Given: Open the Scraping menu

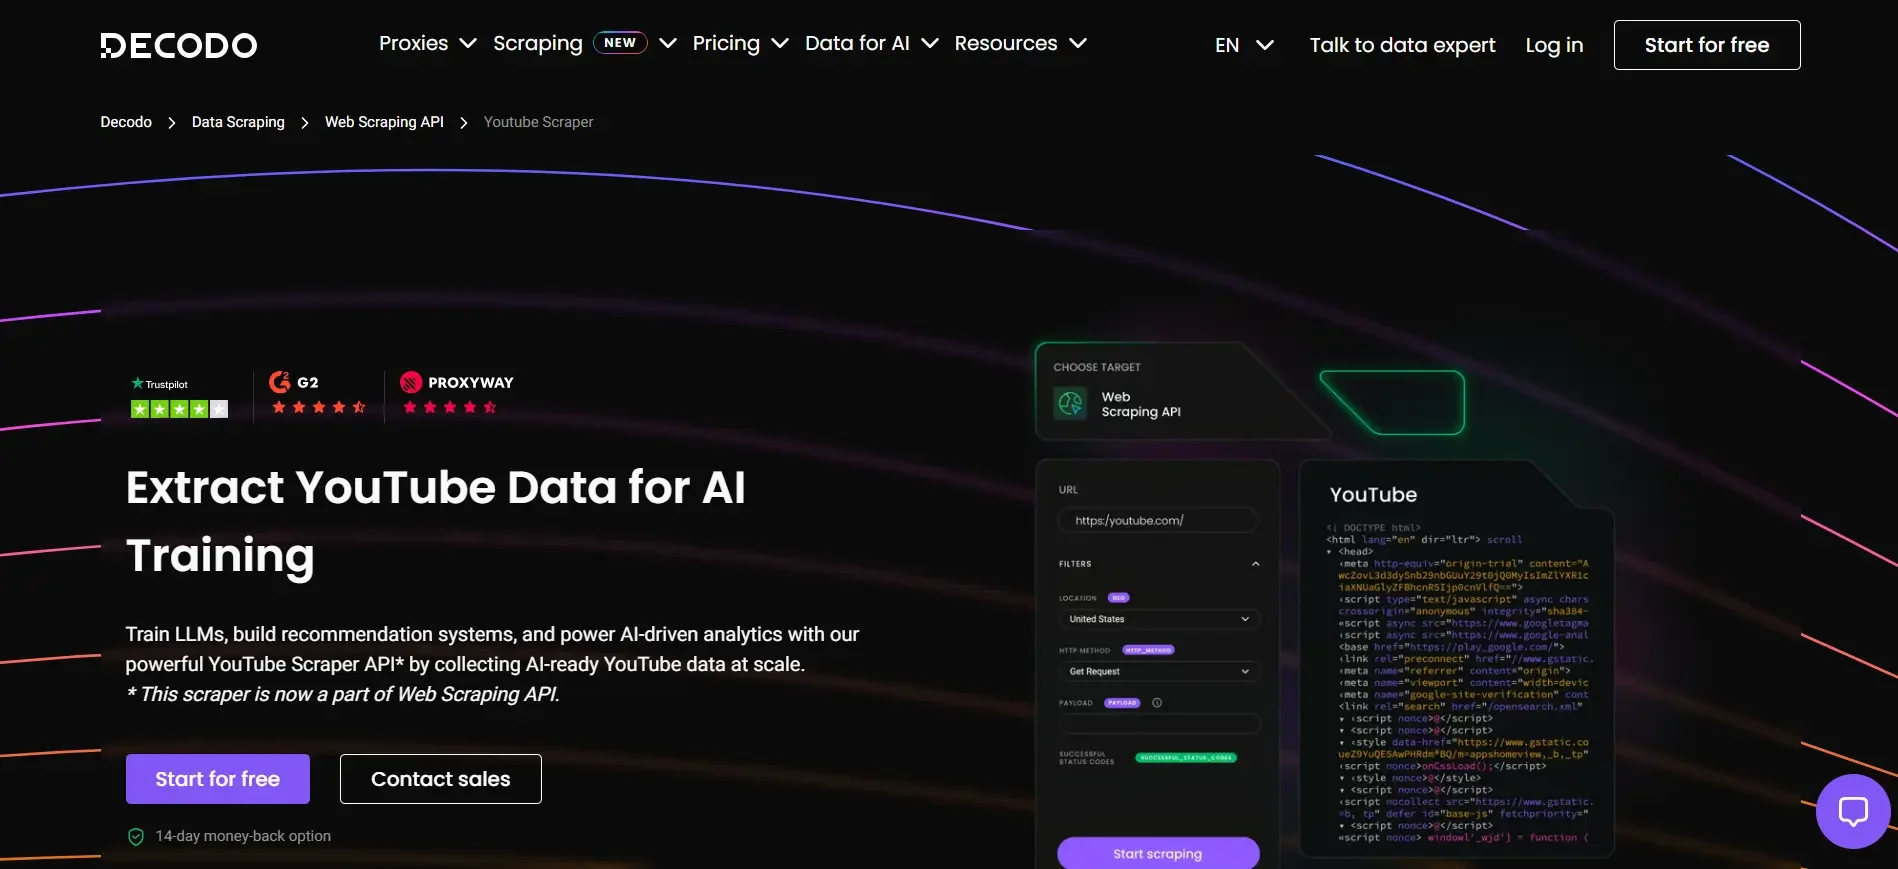Looking at the screenshot, I should [537, 43].
